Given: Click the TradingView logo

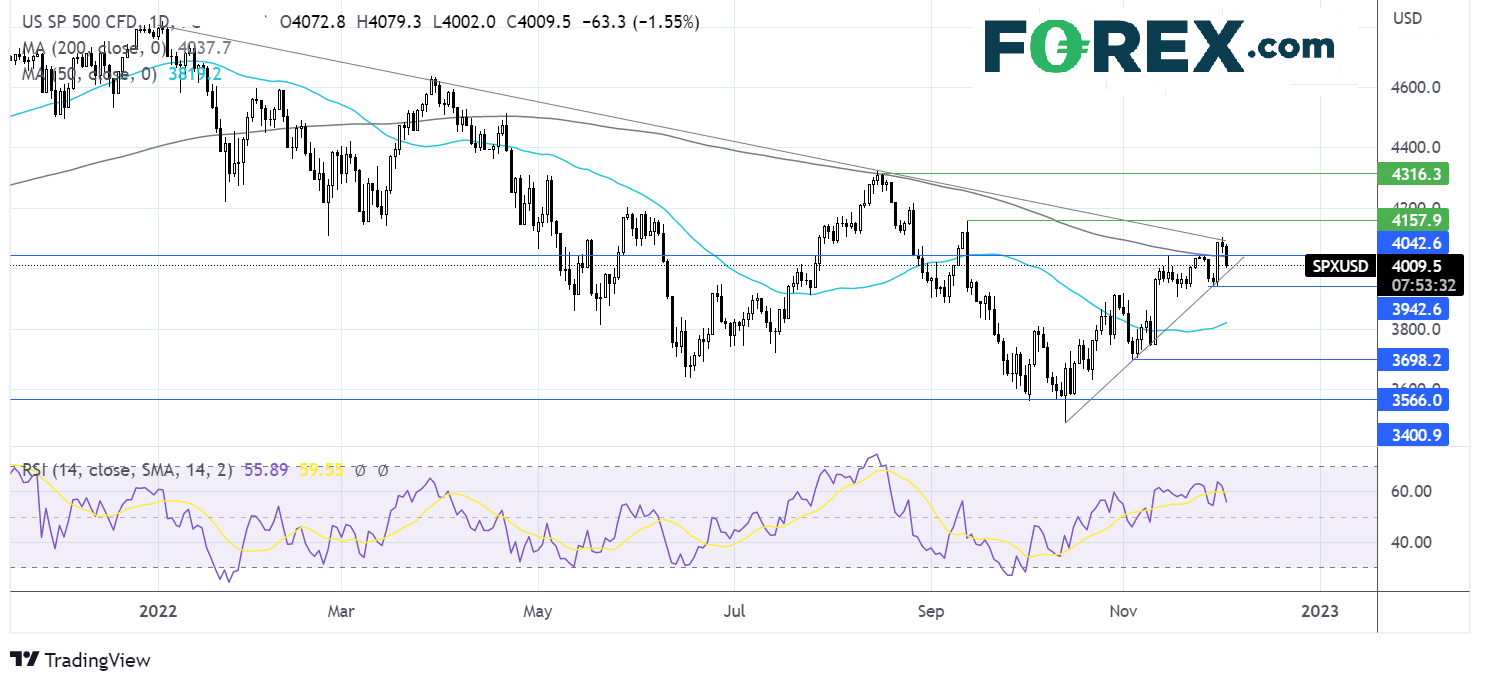Looking at the screenshot, I should (x=80, y=660).
